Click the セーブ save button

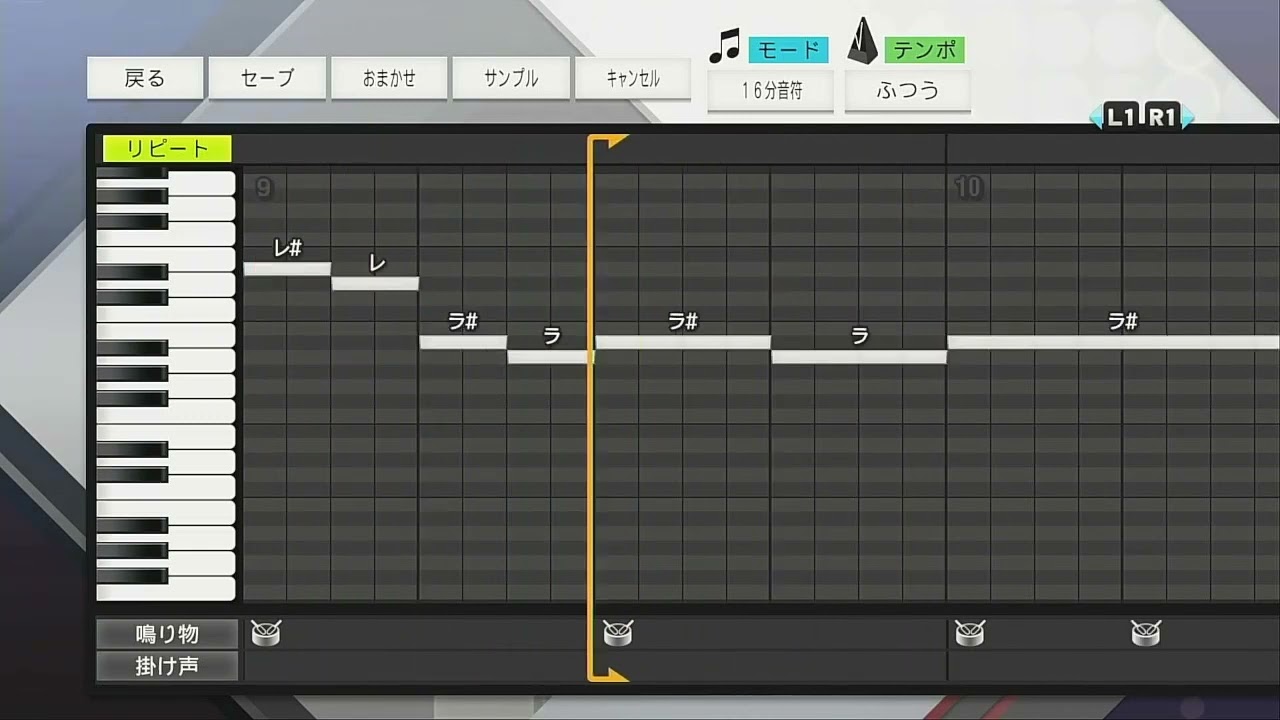click(x=267, y=78)
